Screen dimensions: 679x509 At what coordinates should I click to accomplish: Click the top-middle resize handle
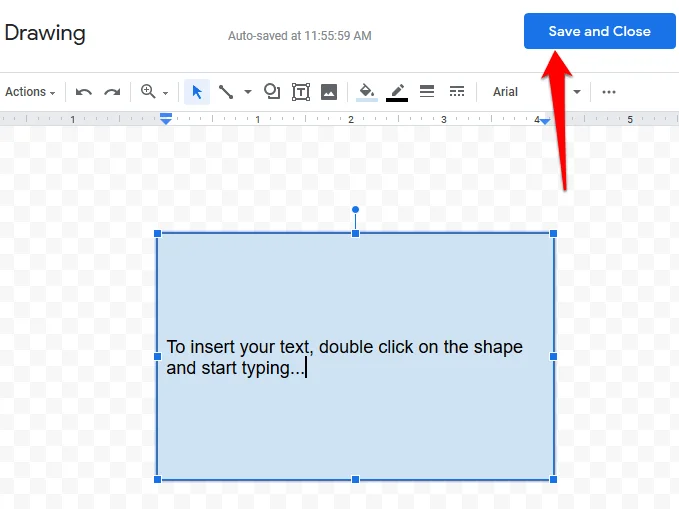[356, 233]
